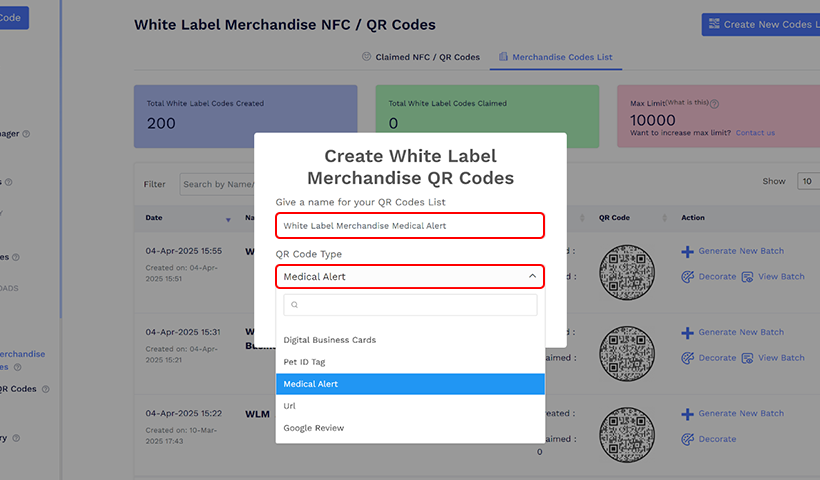Click the search icon in dropdown search box

(x=295, y=305)
